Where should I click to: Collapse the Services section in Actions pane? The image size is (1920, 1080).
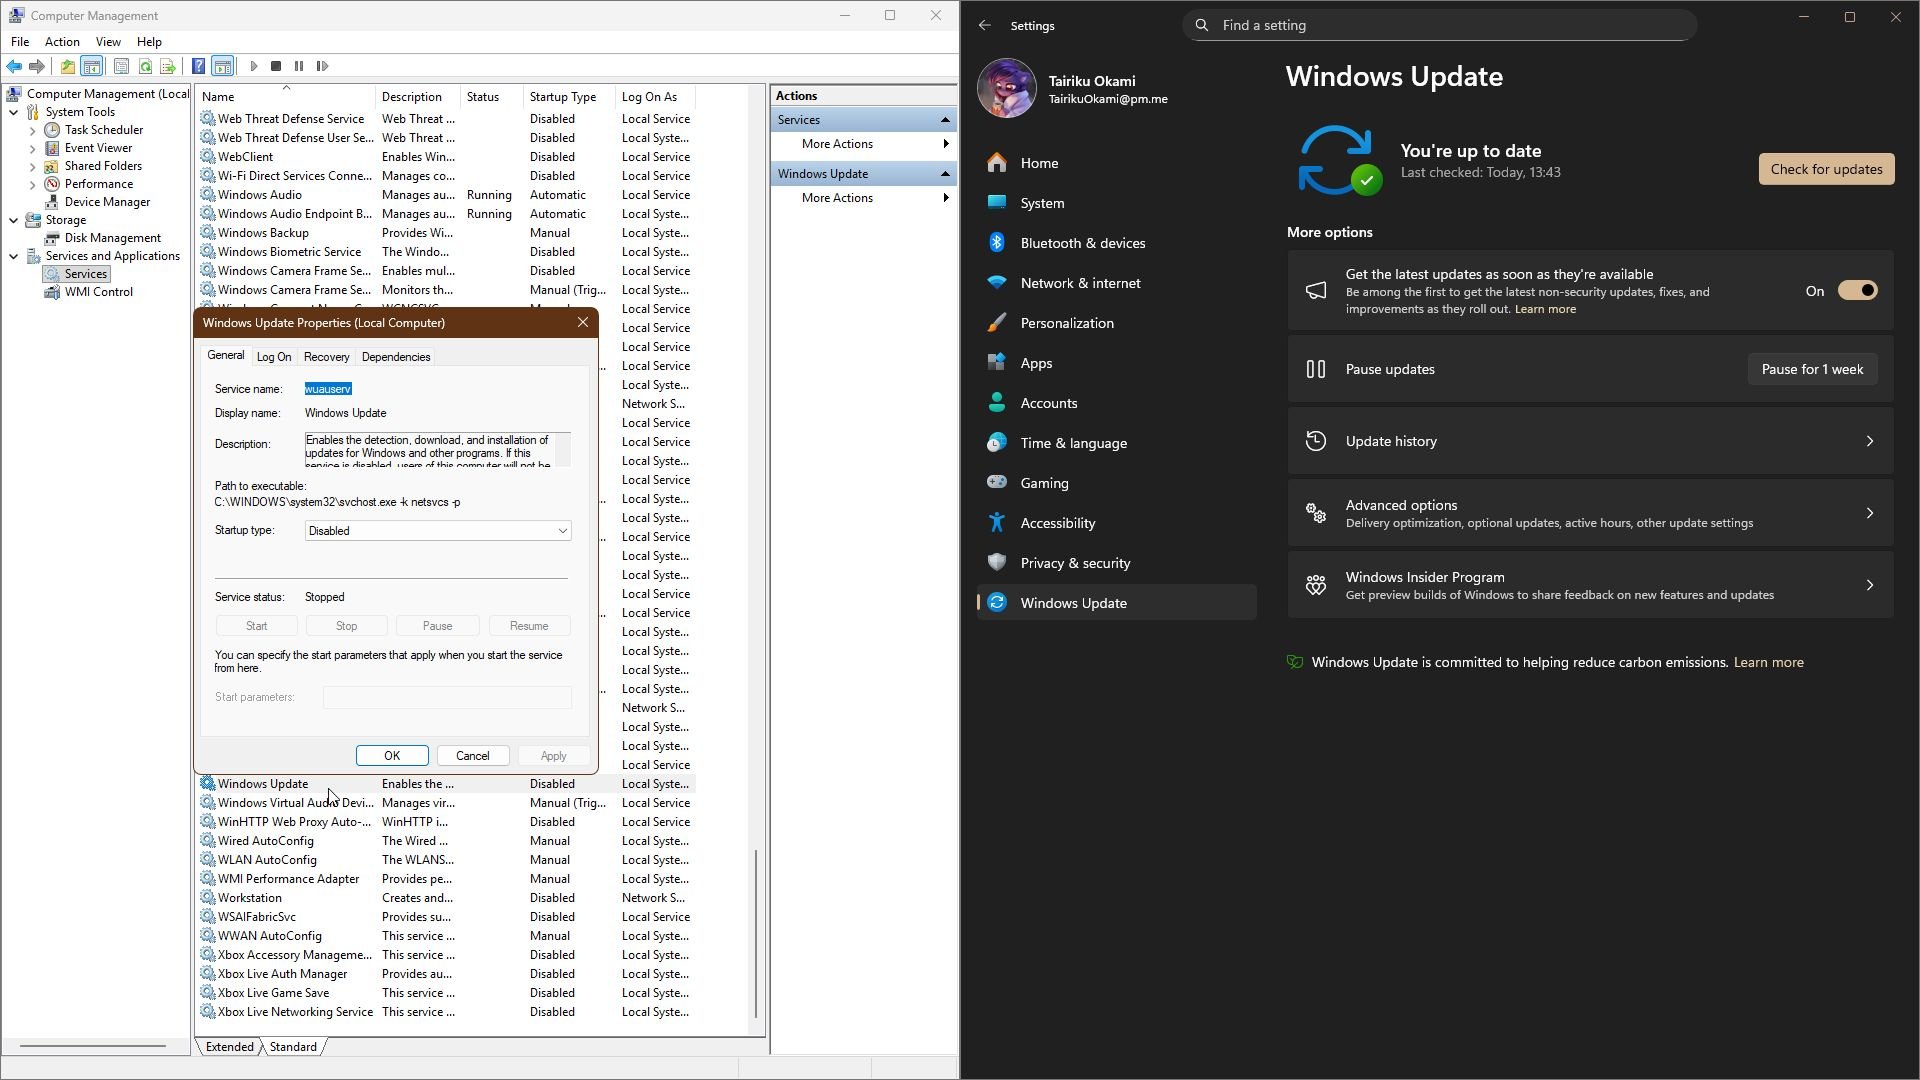(x=945, y=120)
